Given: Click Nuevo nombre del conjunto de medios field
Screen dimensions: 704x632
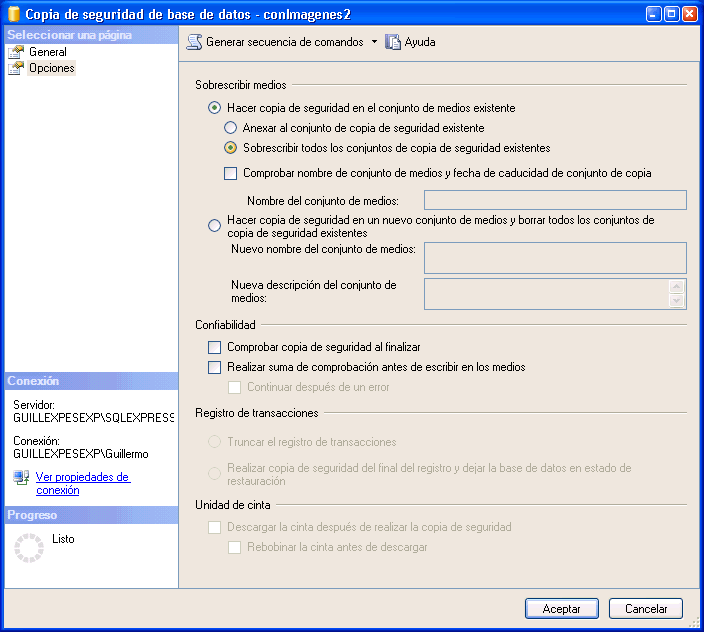Looking at the screenshot, I should tap(555, 258).
